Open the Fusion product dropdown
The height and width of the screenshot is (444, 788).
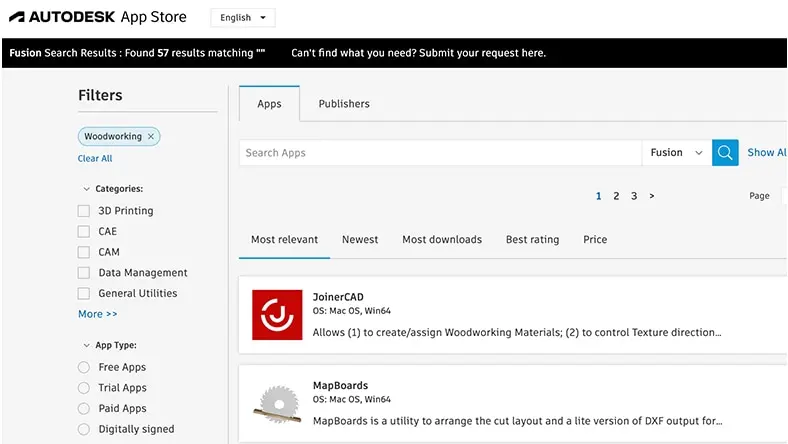[x=676, y=152]
